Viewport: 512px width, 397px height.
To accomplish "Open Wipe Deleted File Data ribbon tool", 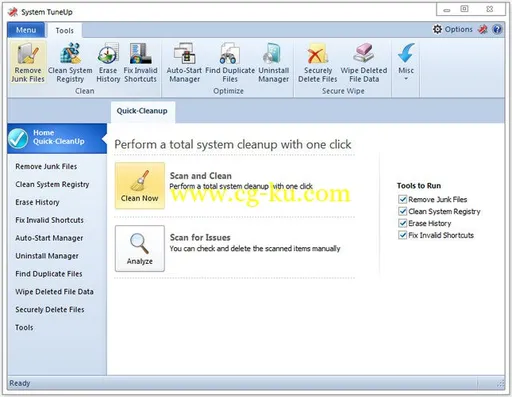I will pos(364,62).
